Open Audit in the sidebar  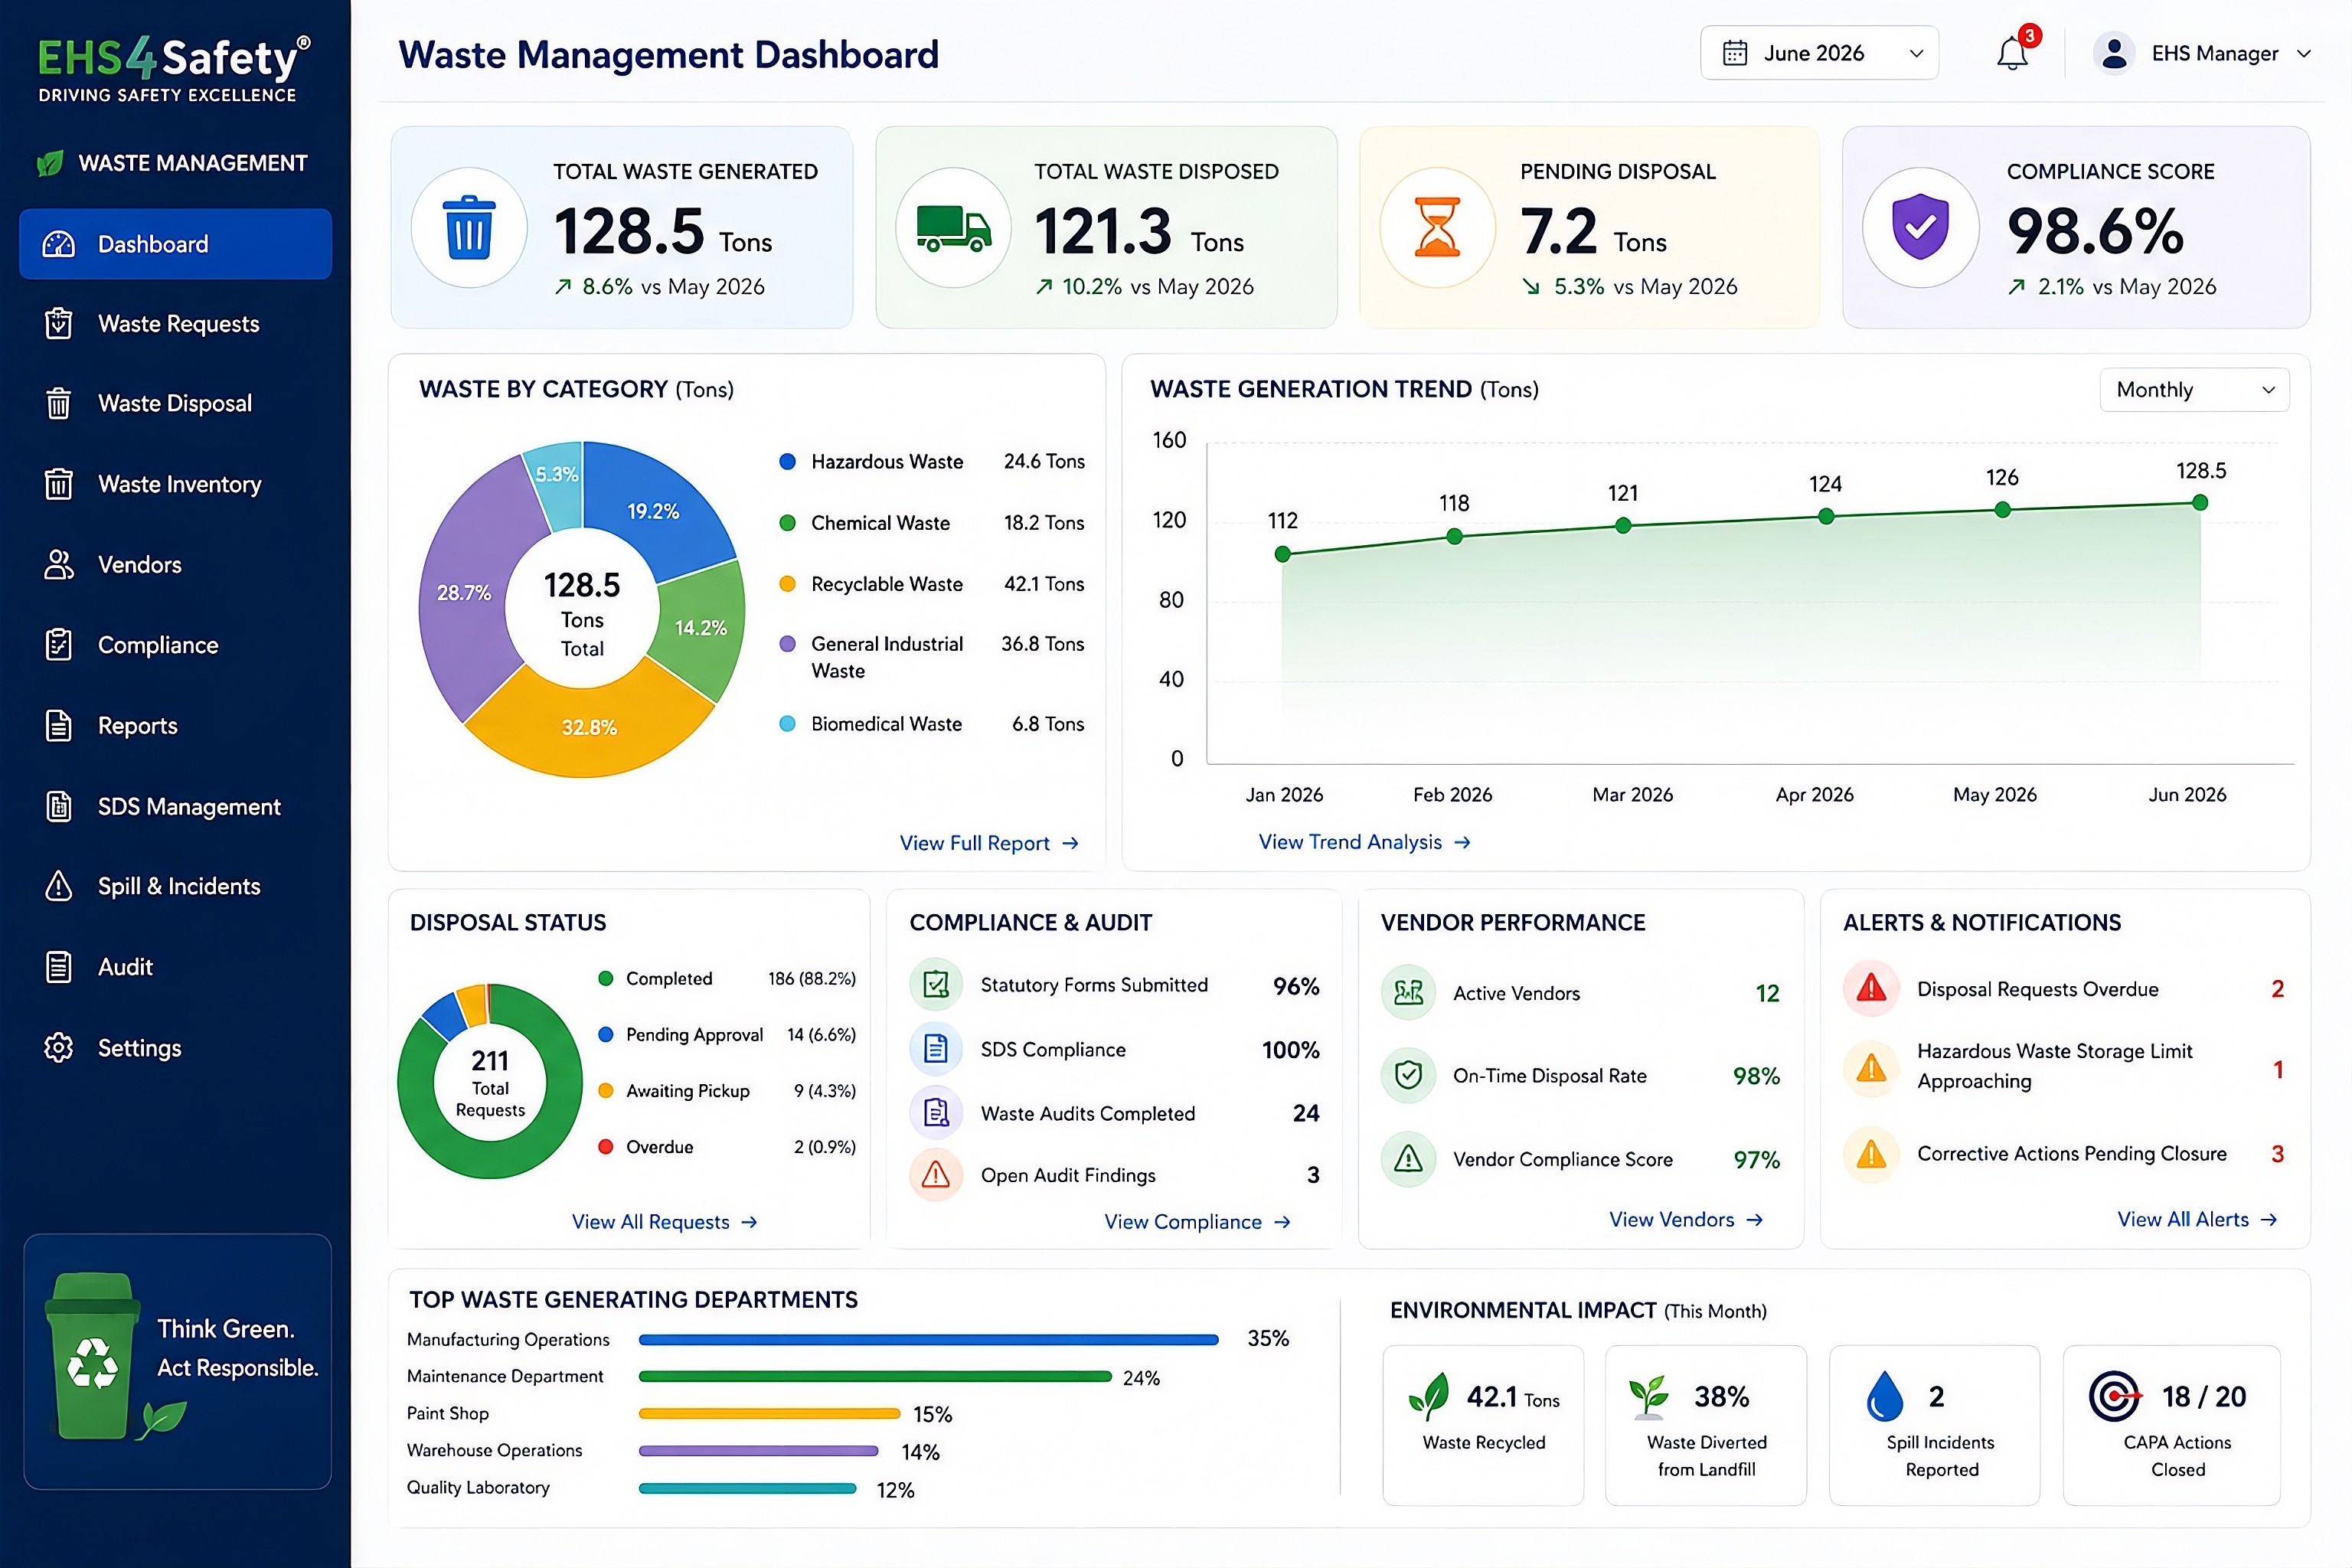click(175, 967)
